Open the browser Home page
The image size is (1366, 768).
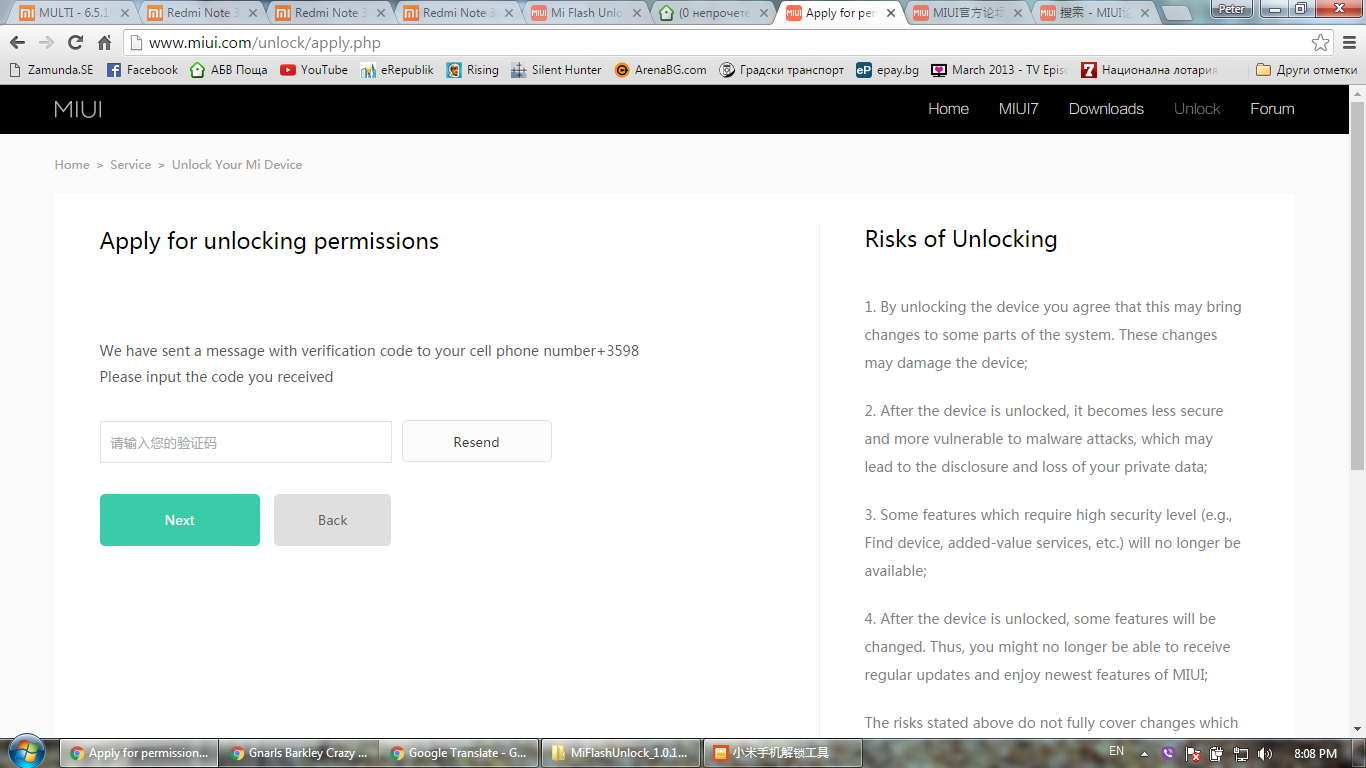point(104,43)
